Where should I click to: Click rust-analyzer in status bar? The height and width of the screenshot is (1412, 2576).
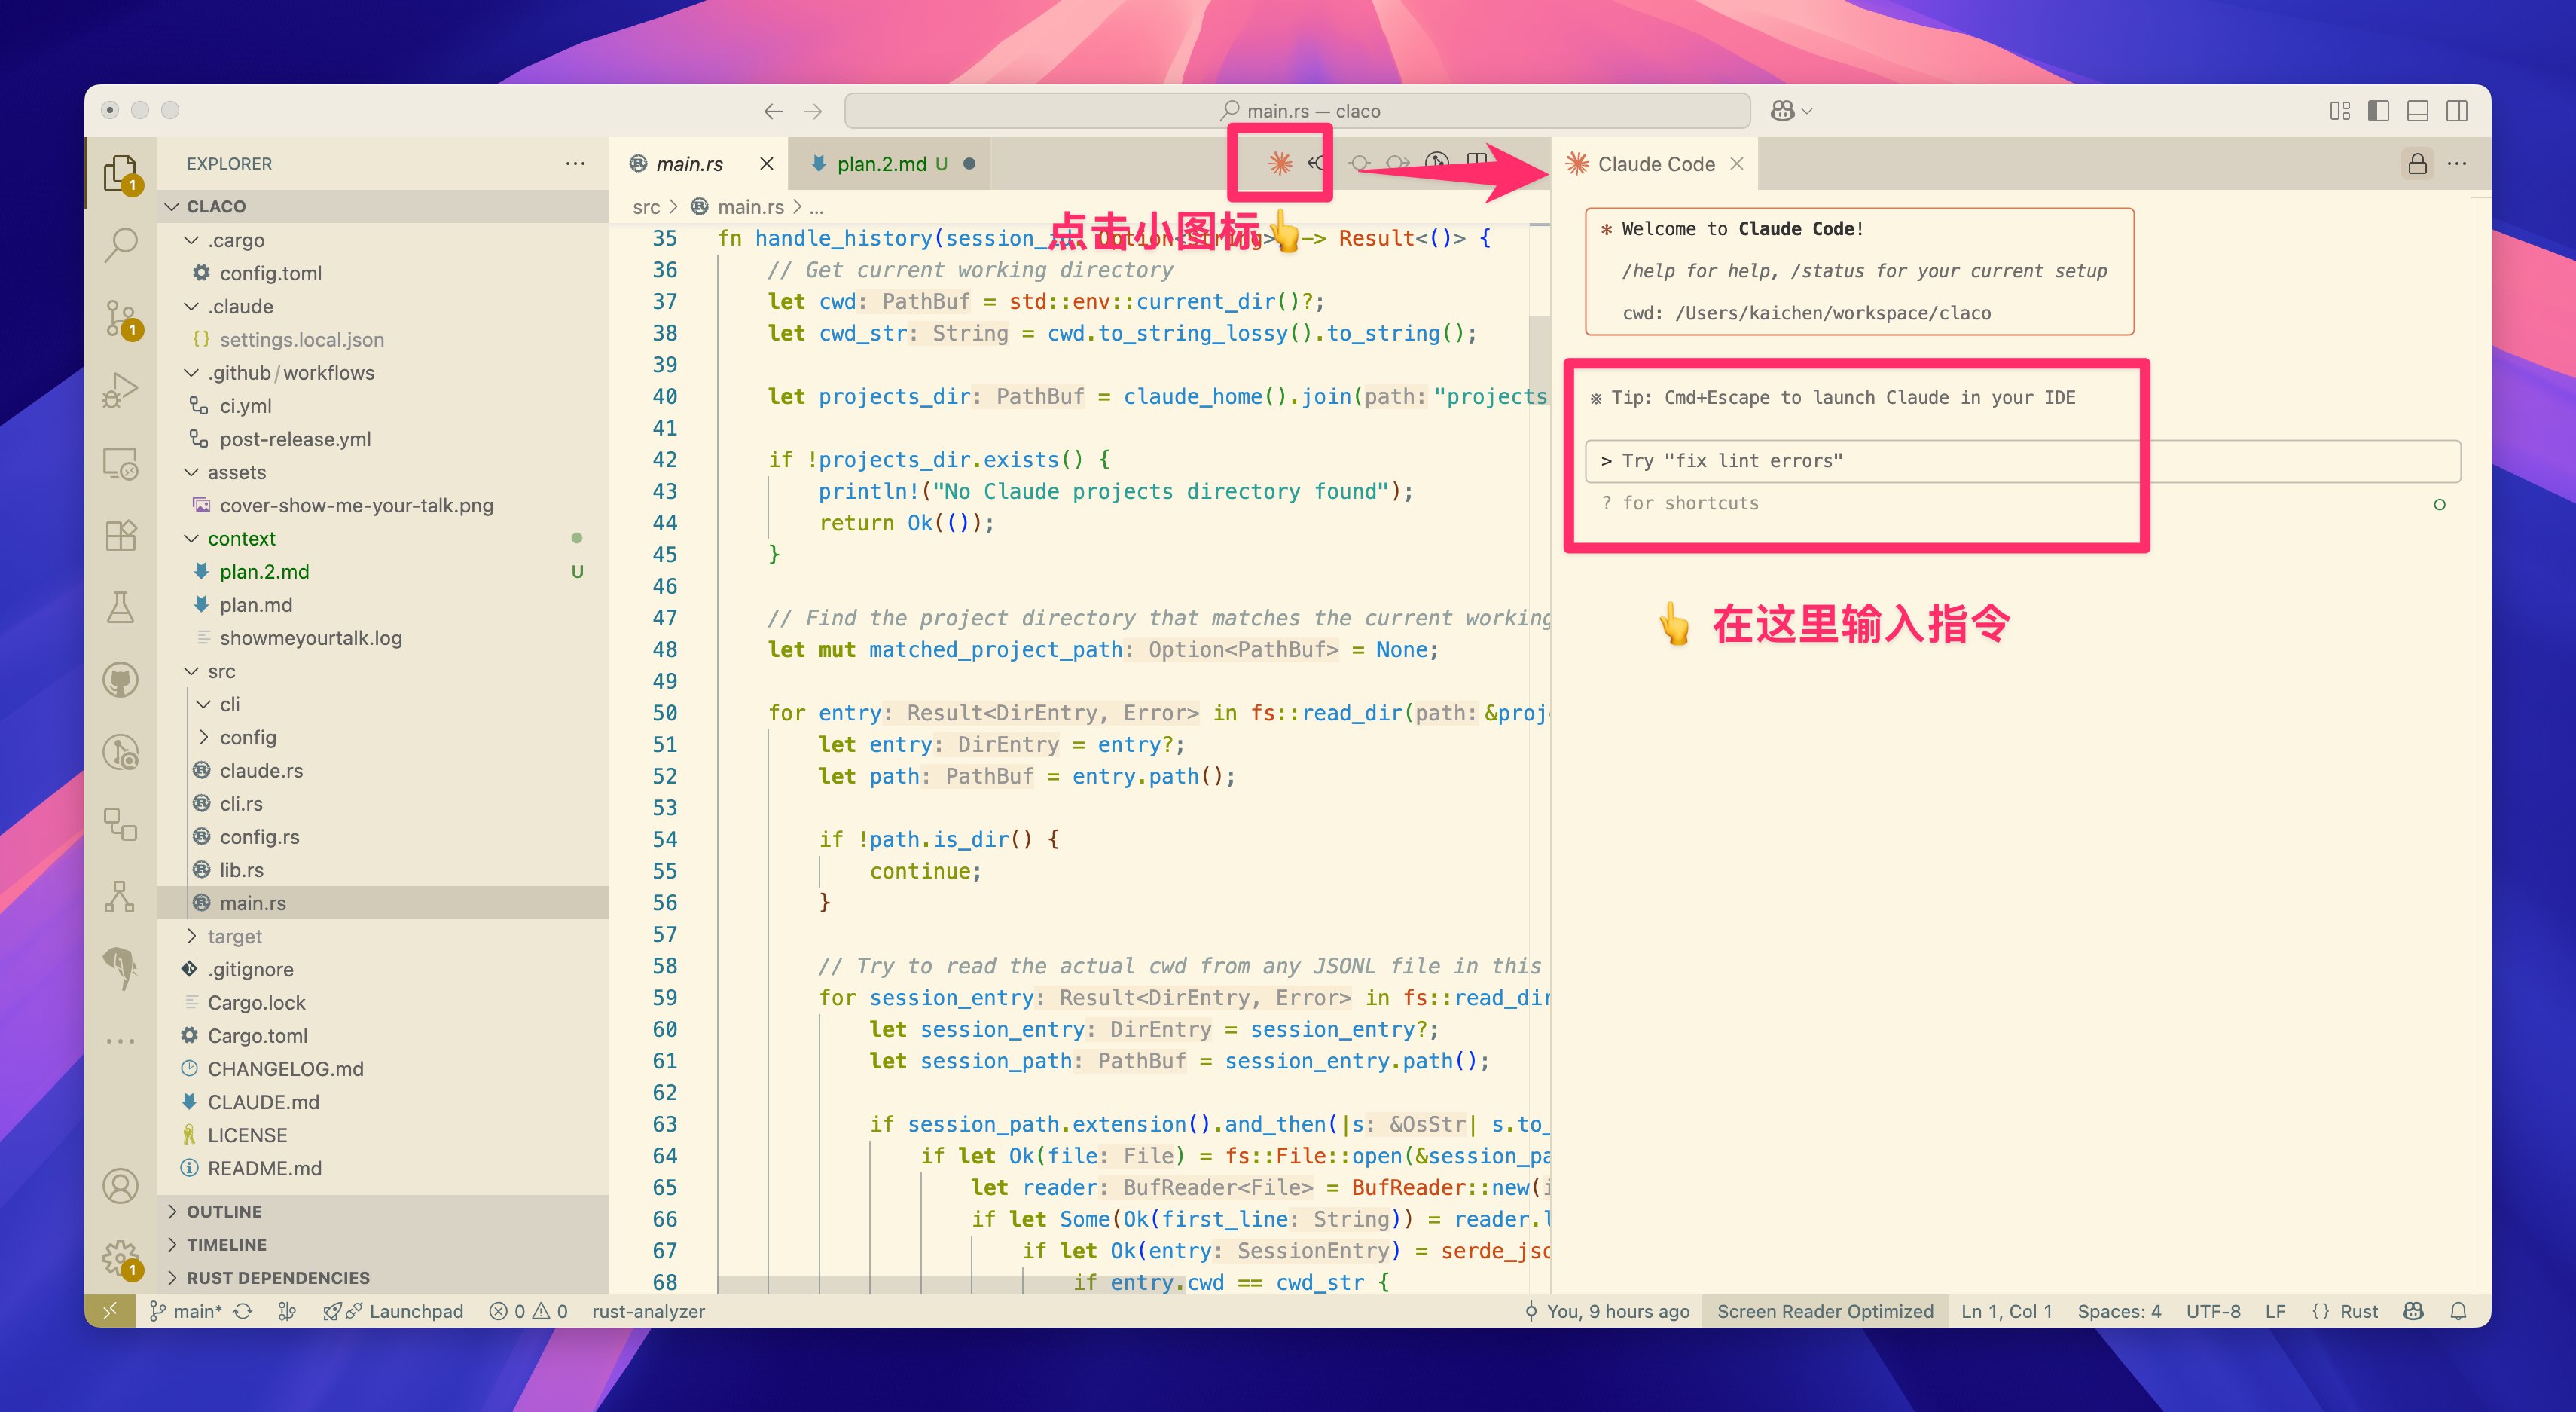point(648,1311)
